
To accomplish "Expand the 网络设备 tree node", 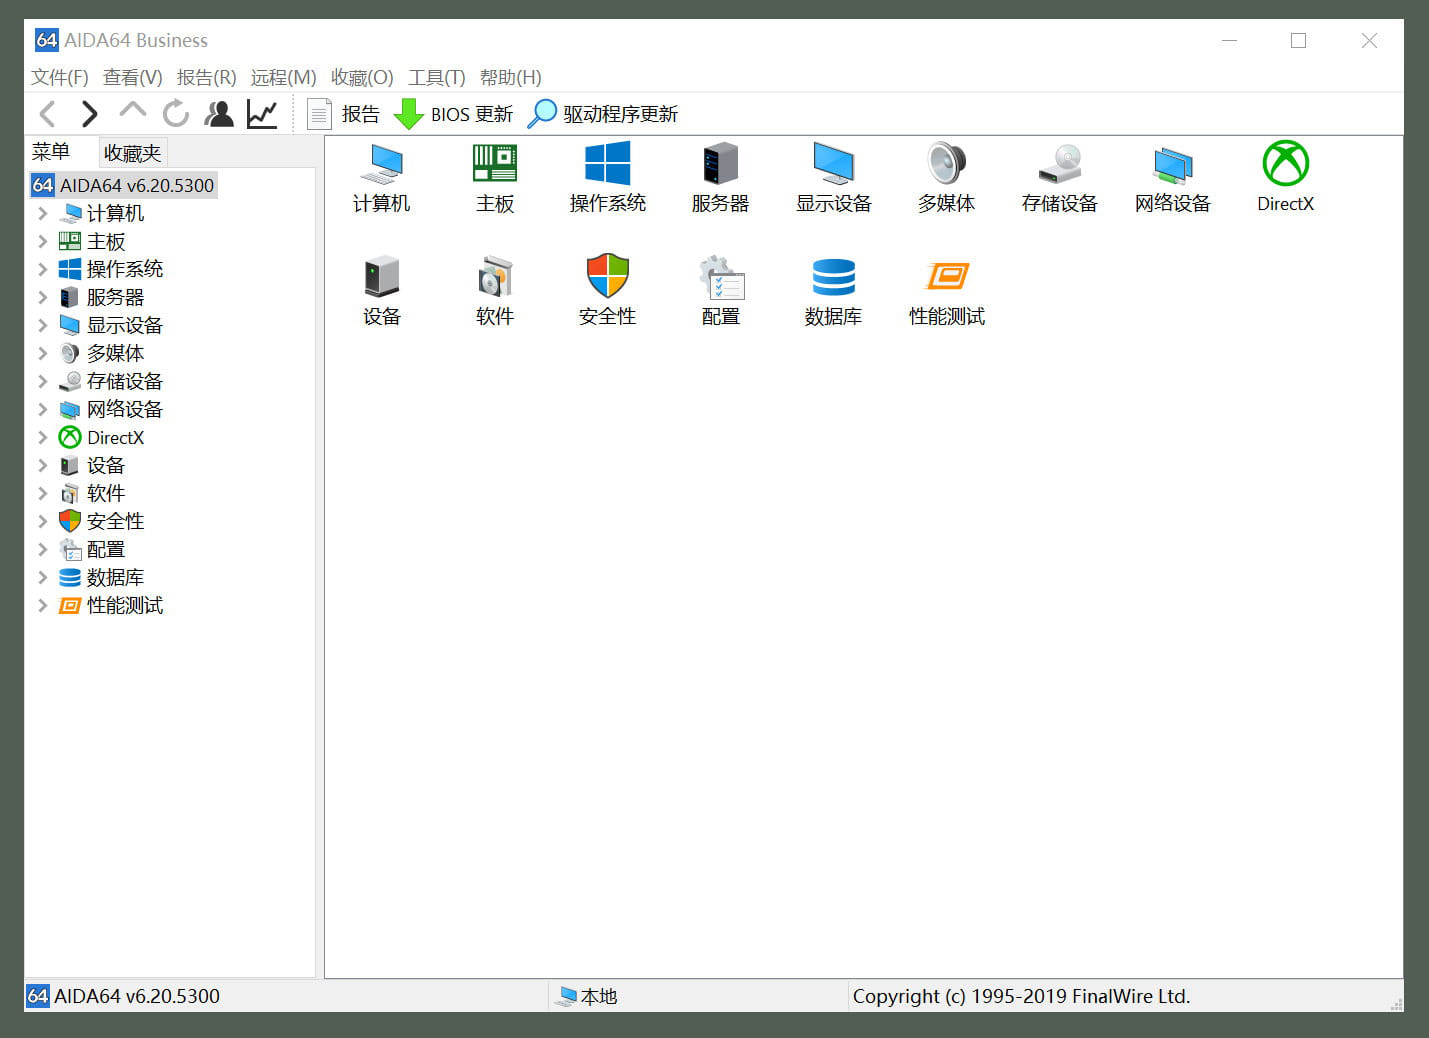I will pyautogui.click(x=42, y=409).
